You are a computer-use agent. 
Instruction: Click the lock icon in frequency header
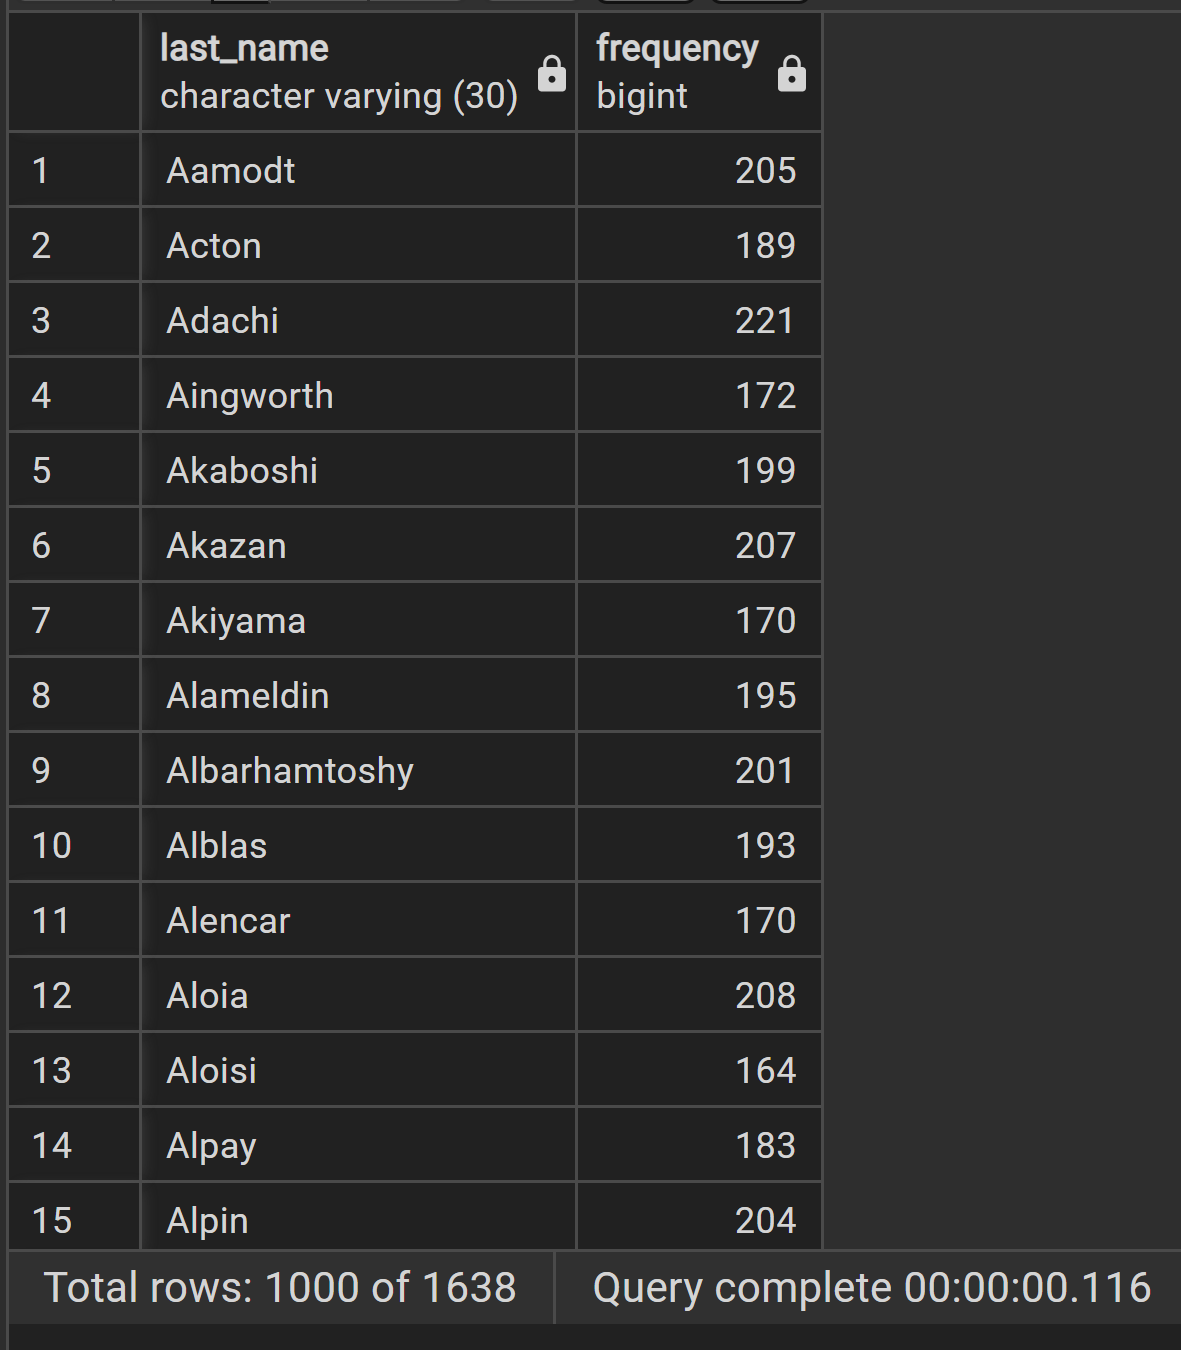(x=792, y=73)
